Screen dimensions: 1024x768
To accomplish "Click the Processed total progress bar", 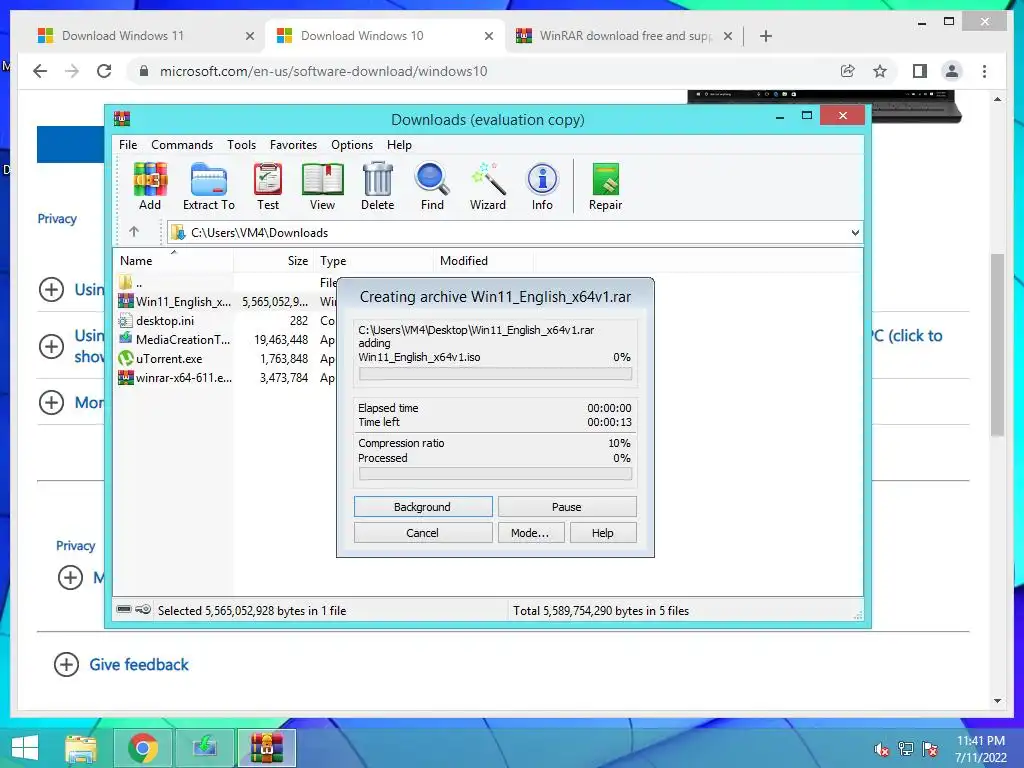I will (495, 474).
